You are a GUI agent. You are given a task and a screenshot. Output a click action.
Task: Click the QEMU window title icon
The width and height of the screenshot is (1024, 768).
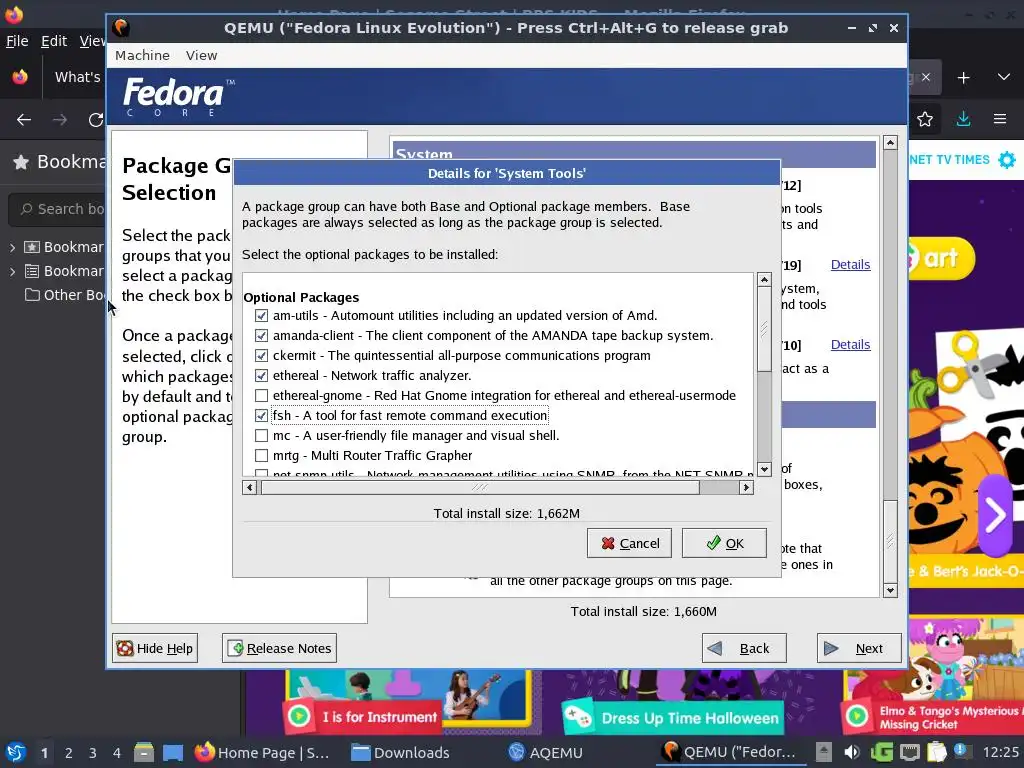tap(121, 27)
